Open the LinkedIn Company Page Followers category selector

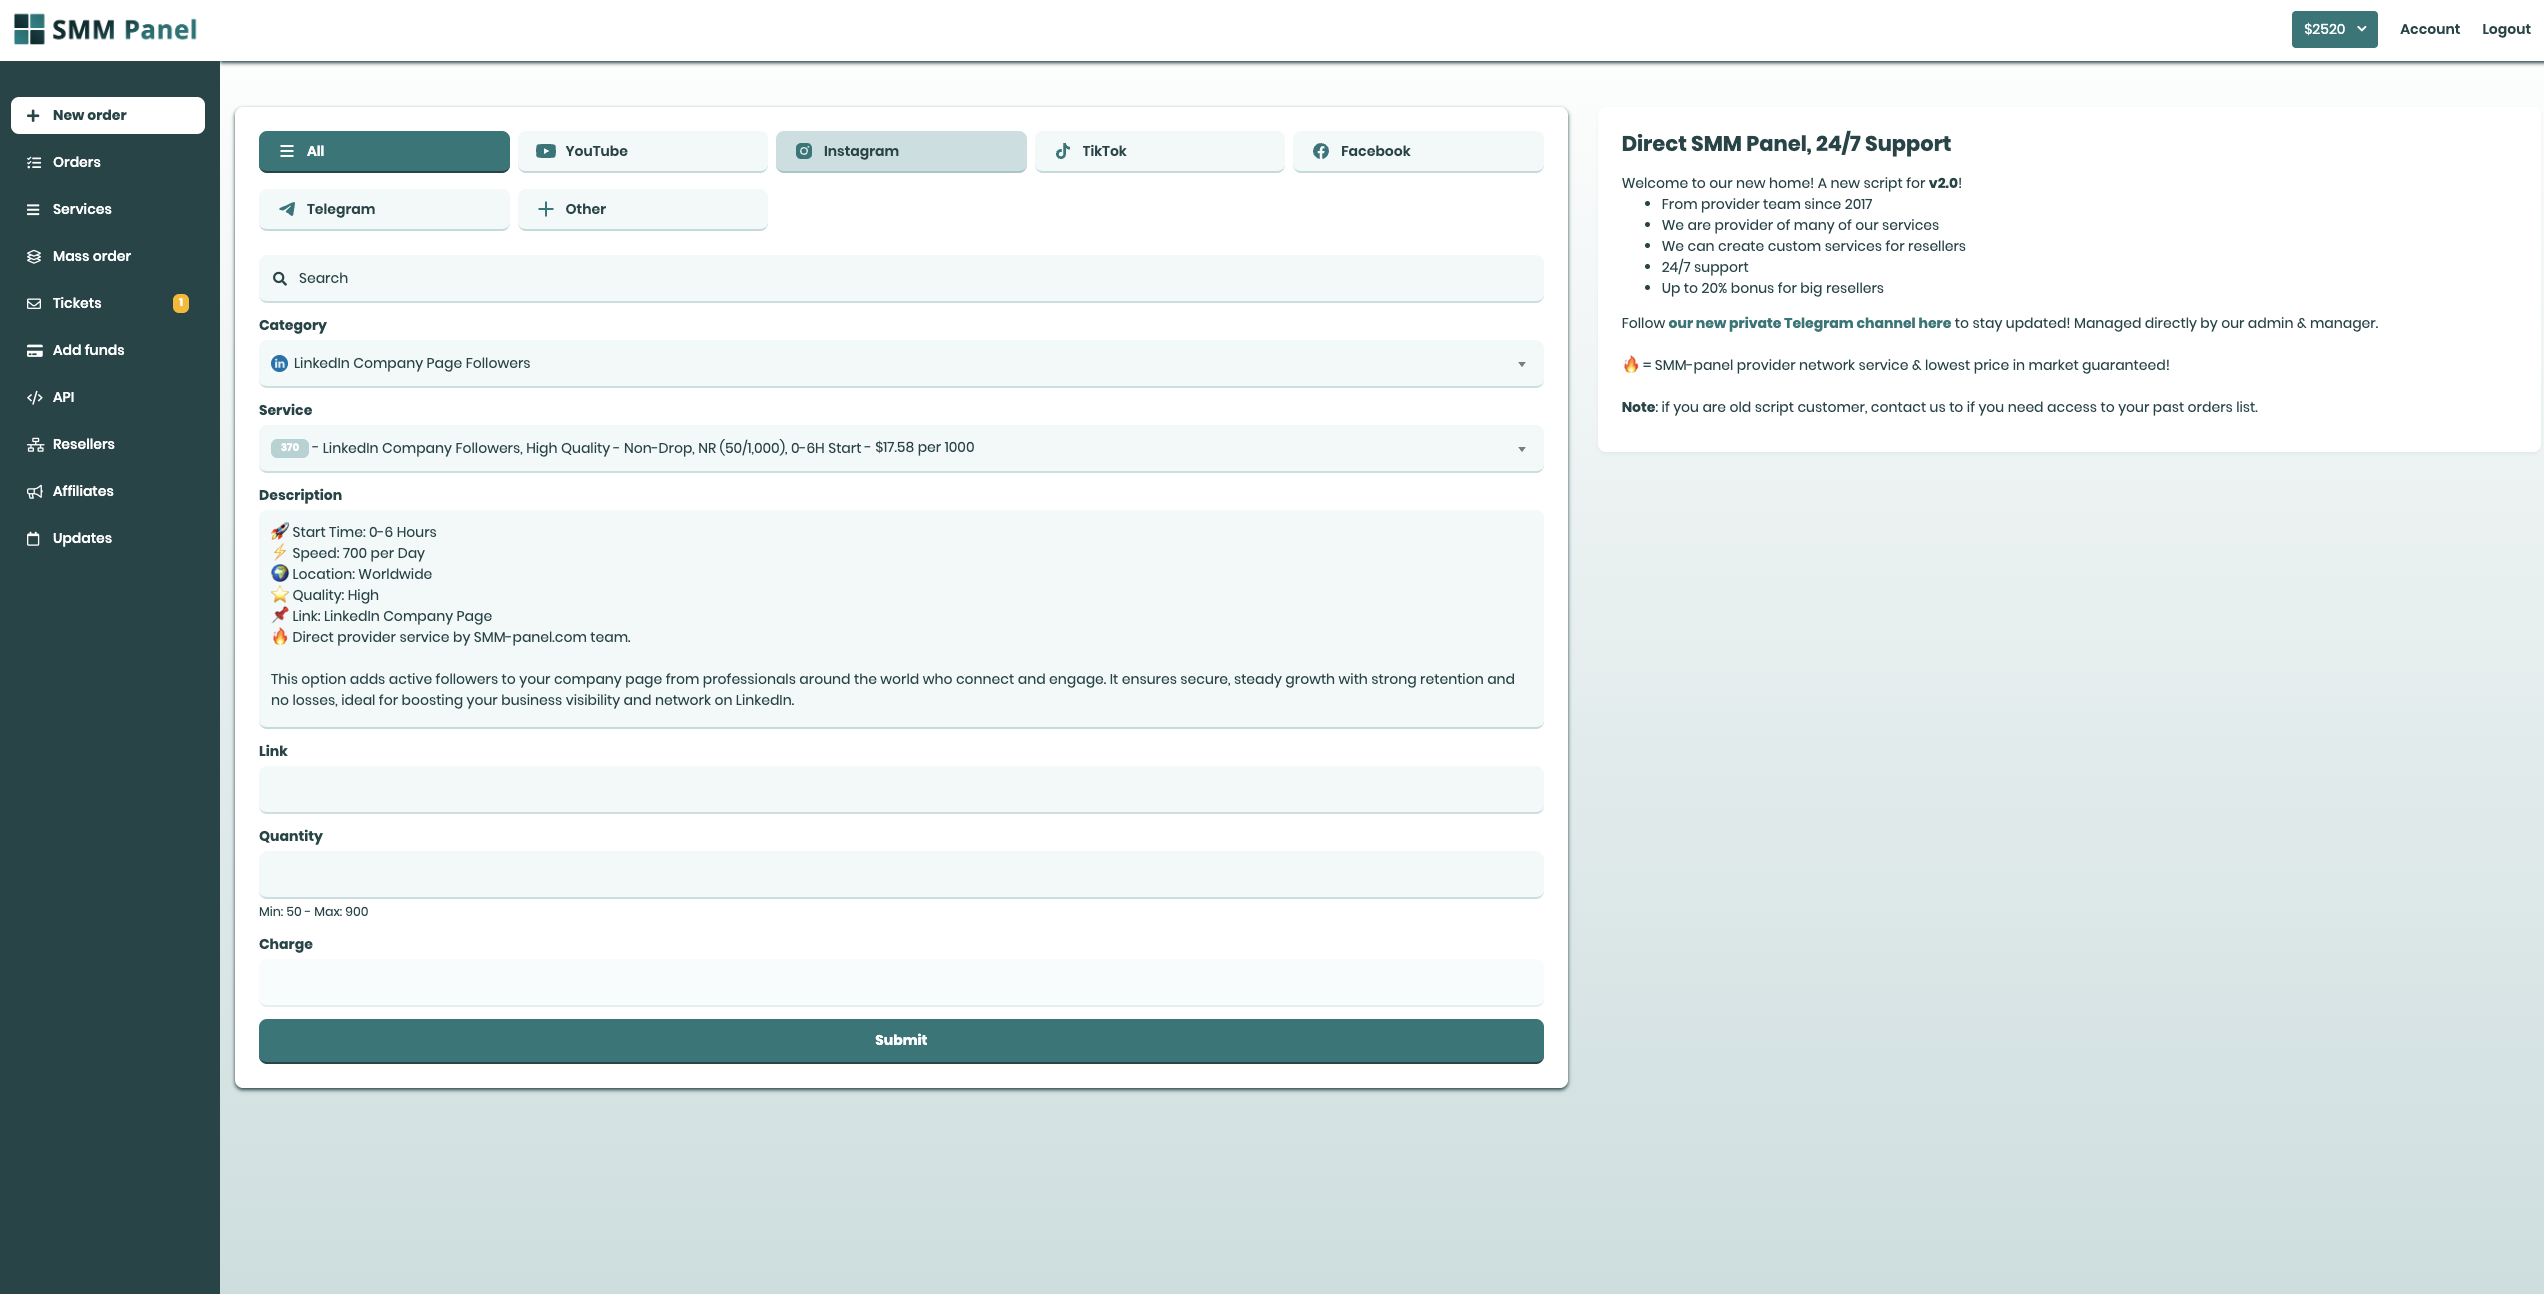click(901, 364)
